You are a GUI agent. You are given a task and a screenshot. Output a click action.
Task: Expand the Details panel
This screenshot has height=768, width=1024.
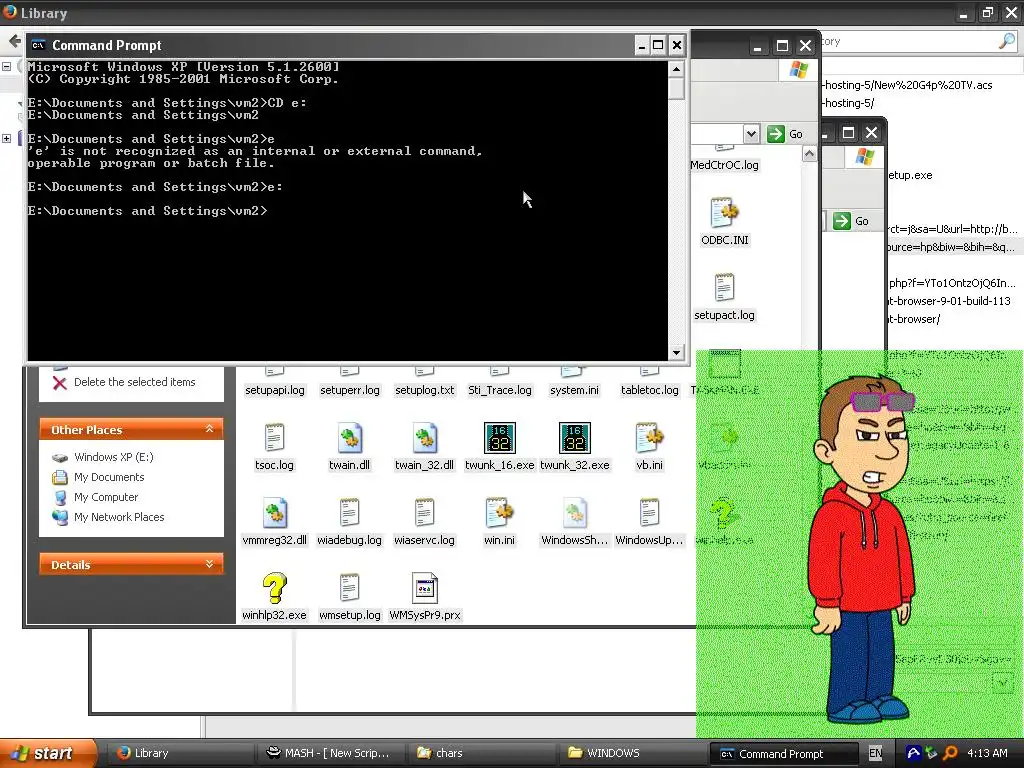point(209,564)
